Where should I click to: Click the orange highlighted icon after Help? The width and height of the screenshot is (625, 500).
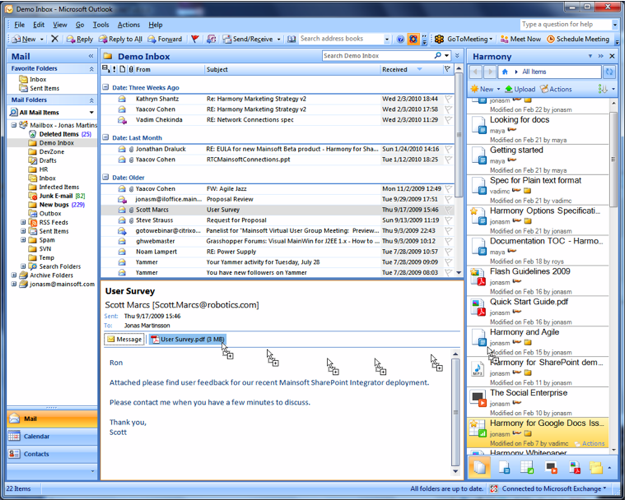[x=413, y=39]
